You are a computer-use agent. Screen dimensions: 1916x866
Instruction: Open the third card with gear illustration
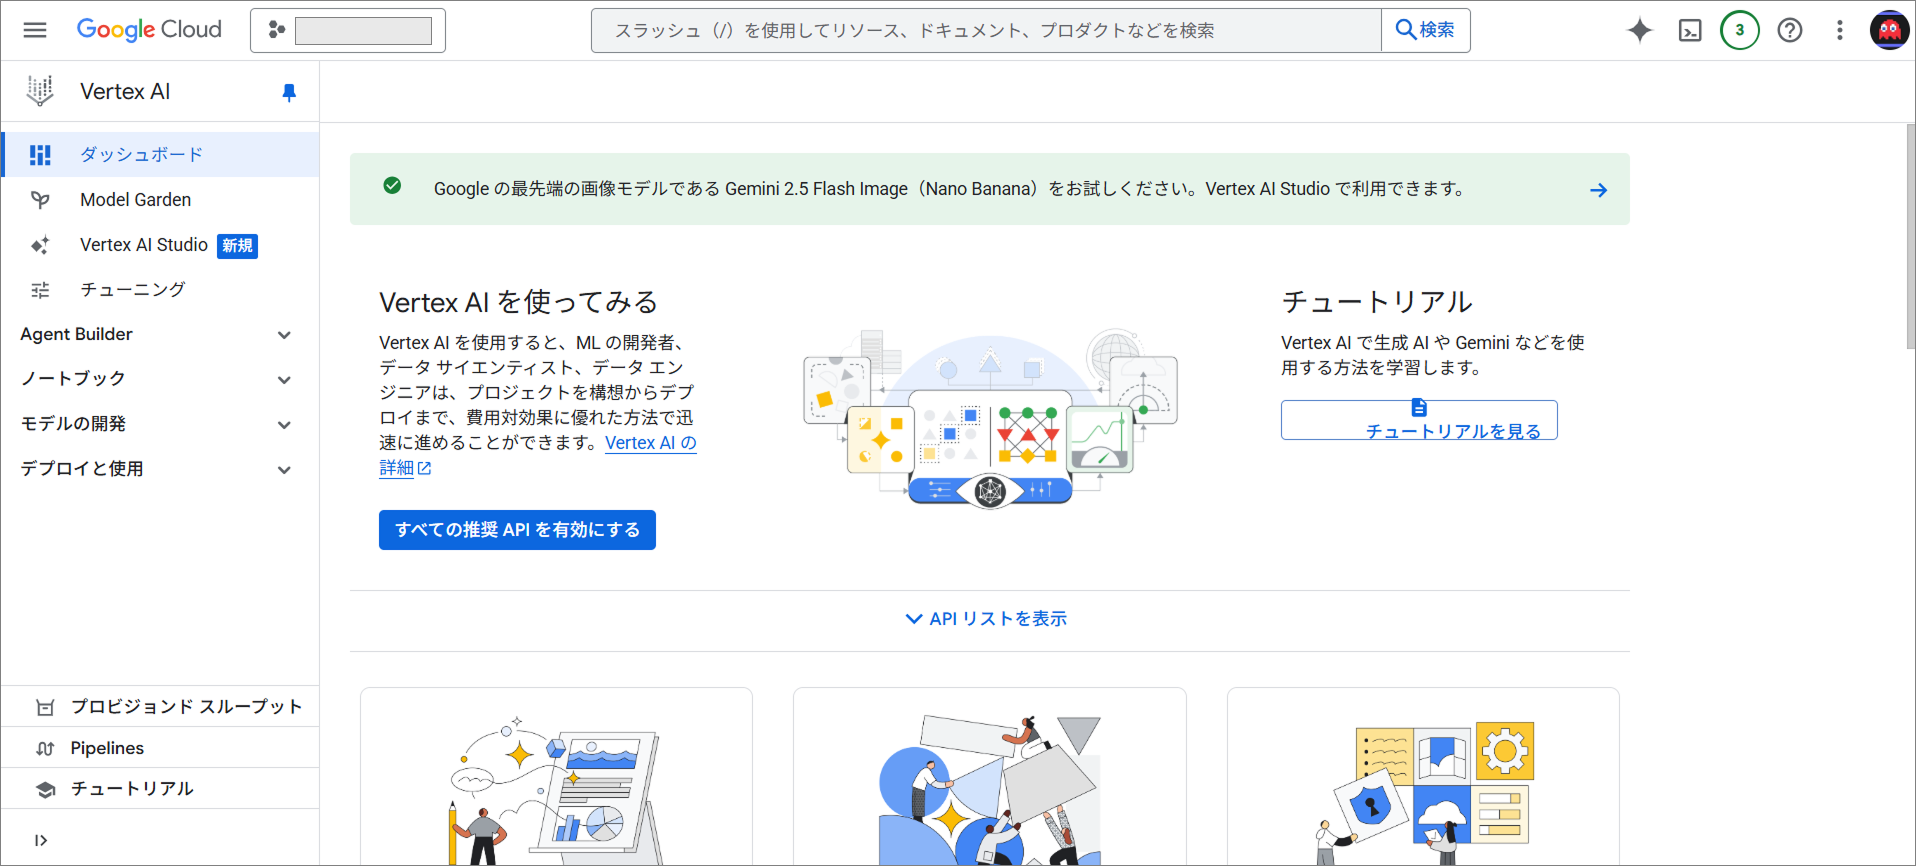coord(1423,776)
